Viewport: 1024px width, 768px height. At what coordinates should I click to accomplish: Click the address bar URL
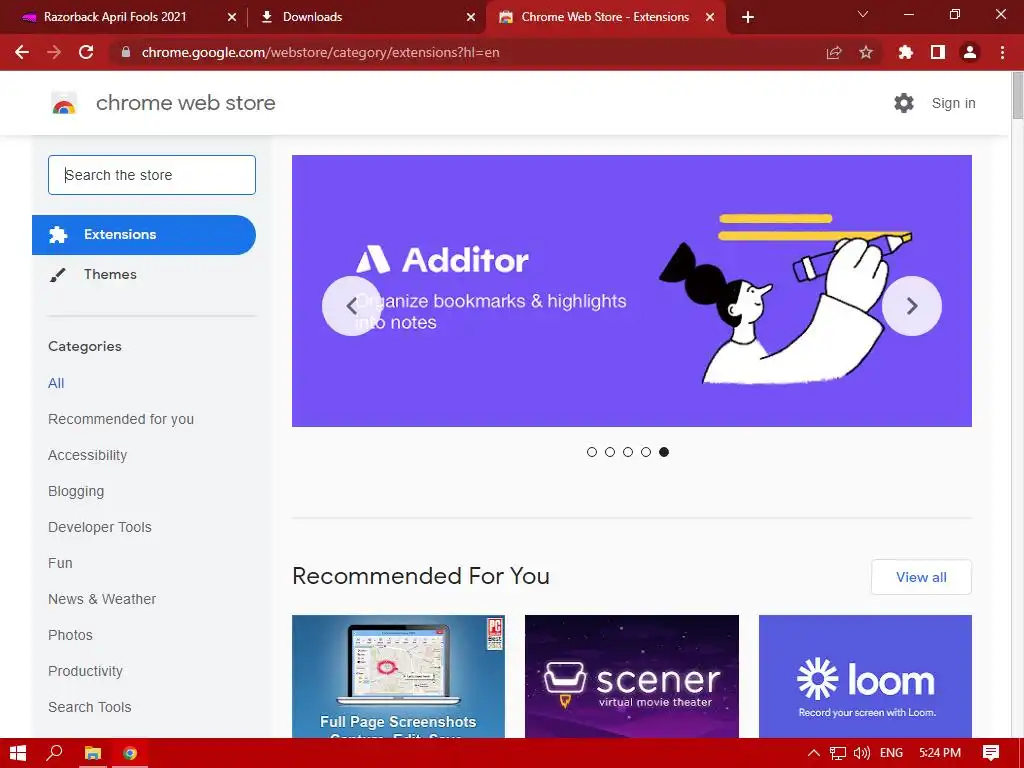320,52
